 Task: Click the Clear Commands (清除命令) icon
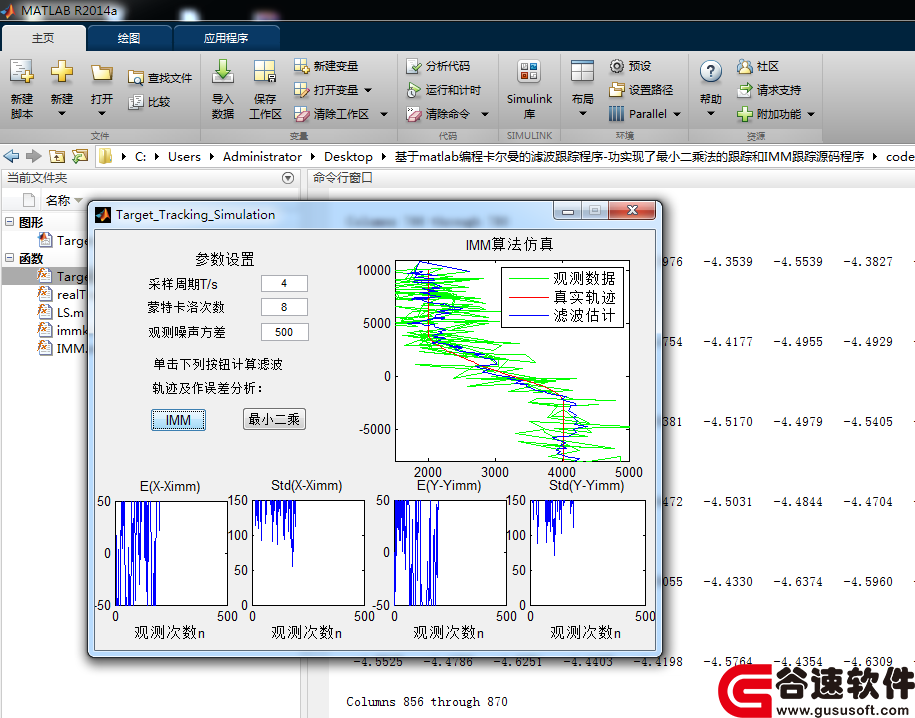click(413, 114)
